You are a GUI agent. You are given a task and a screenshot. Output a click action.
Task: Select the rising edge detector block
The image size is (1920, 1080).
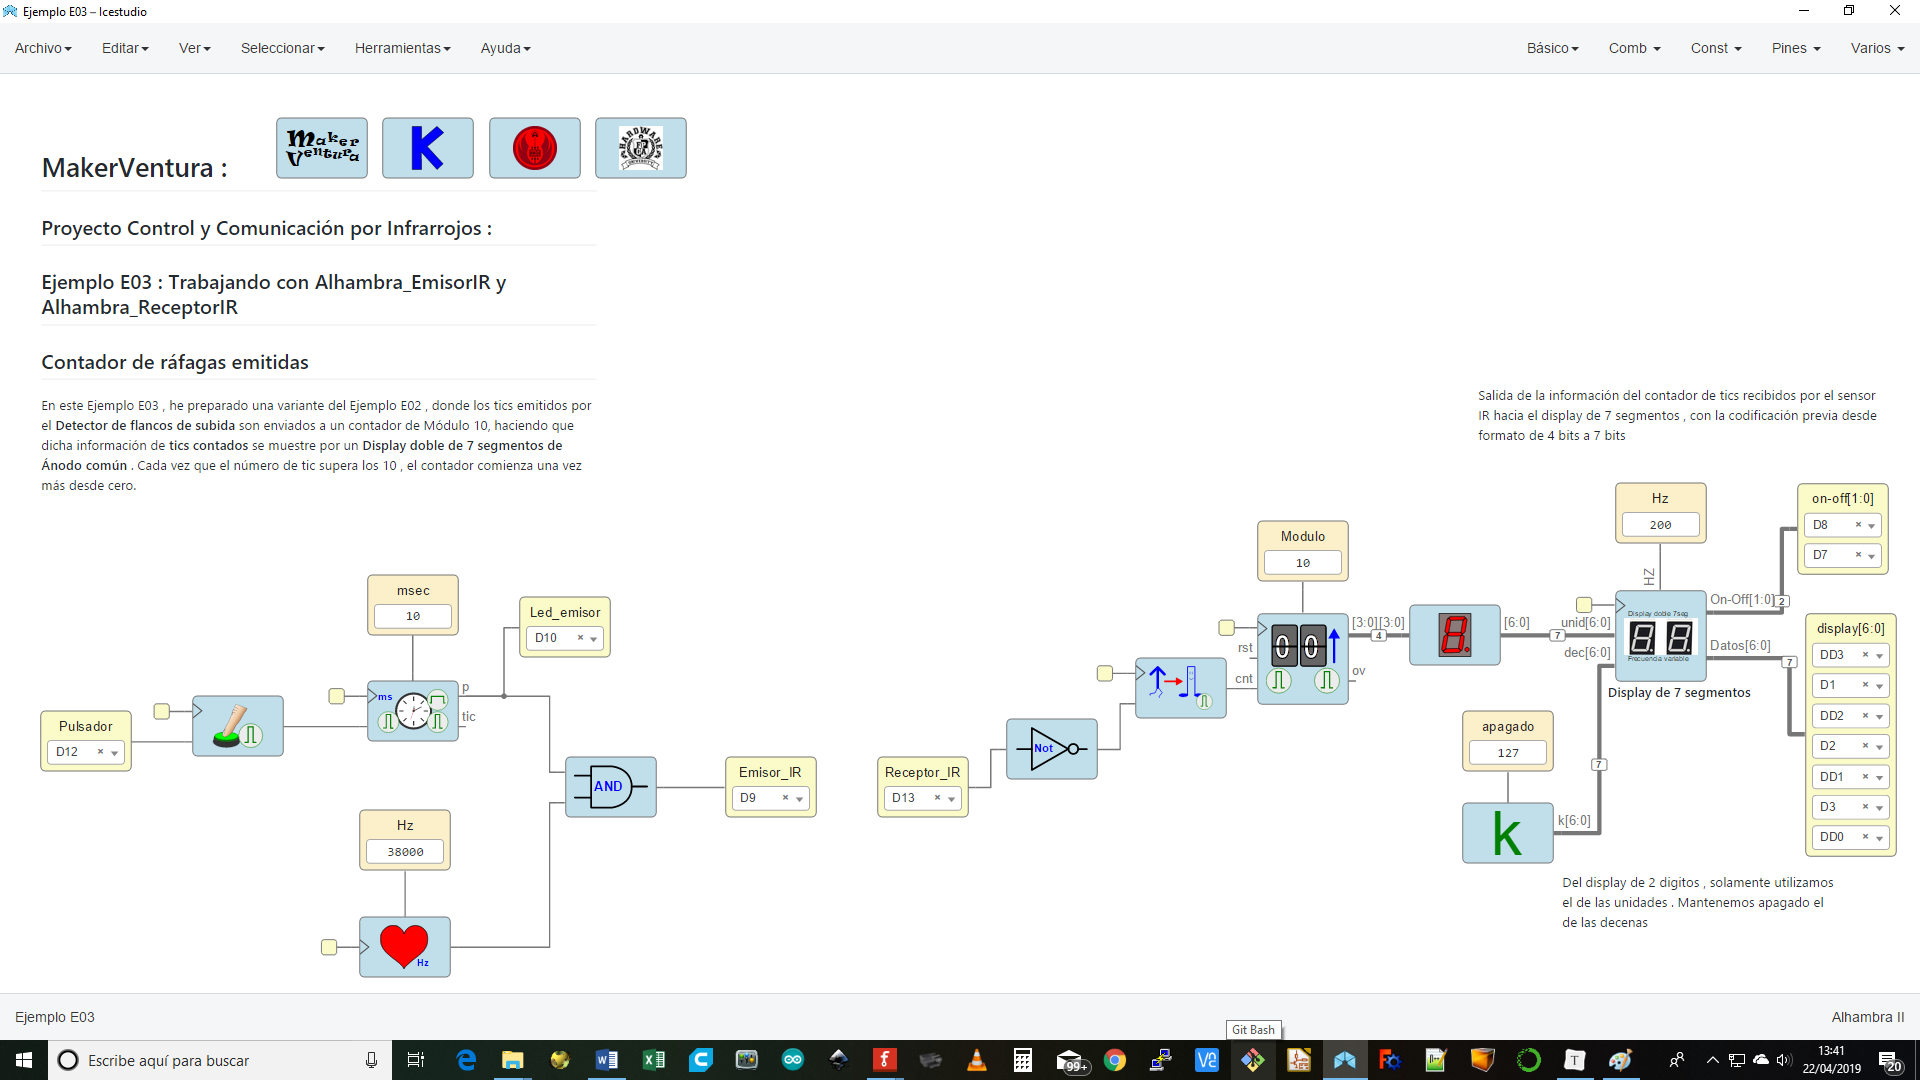1180,687
